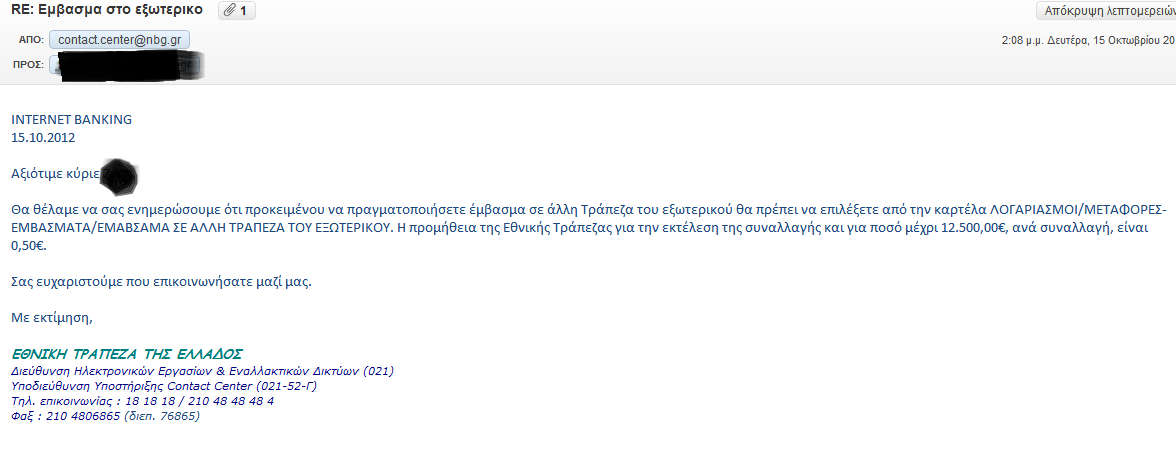Click the redacted recipient address chip

pyautogui.click(x=126, y=65)
